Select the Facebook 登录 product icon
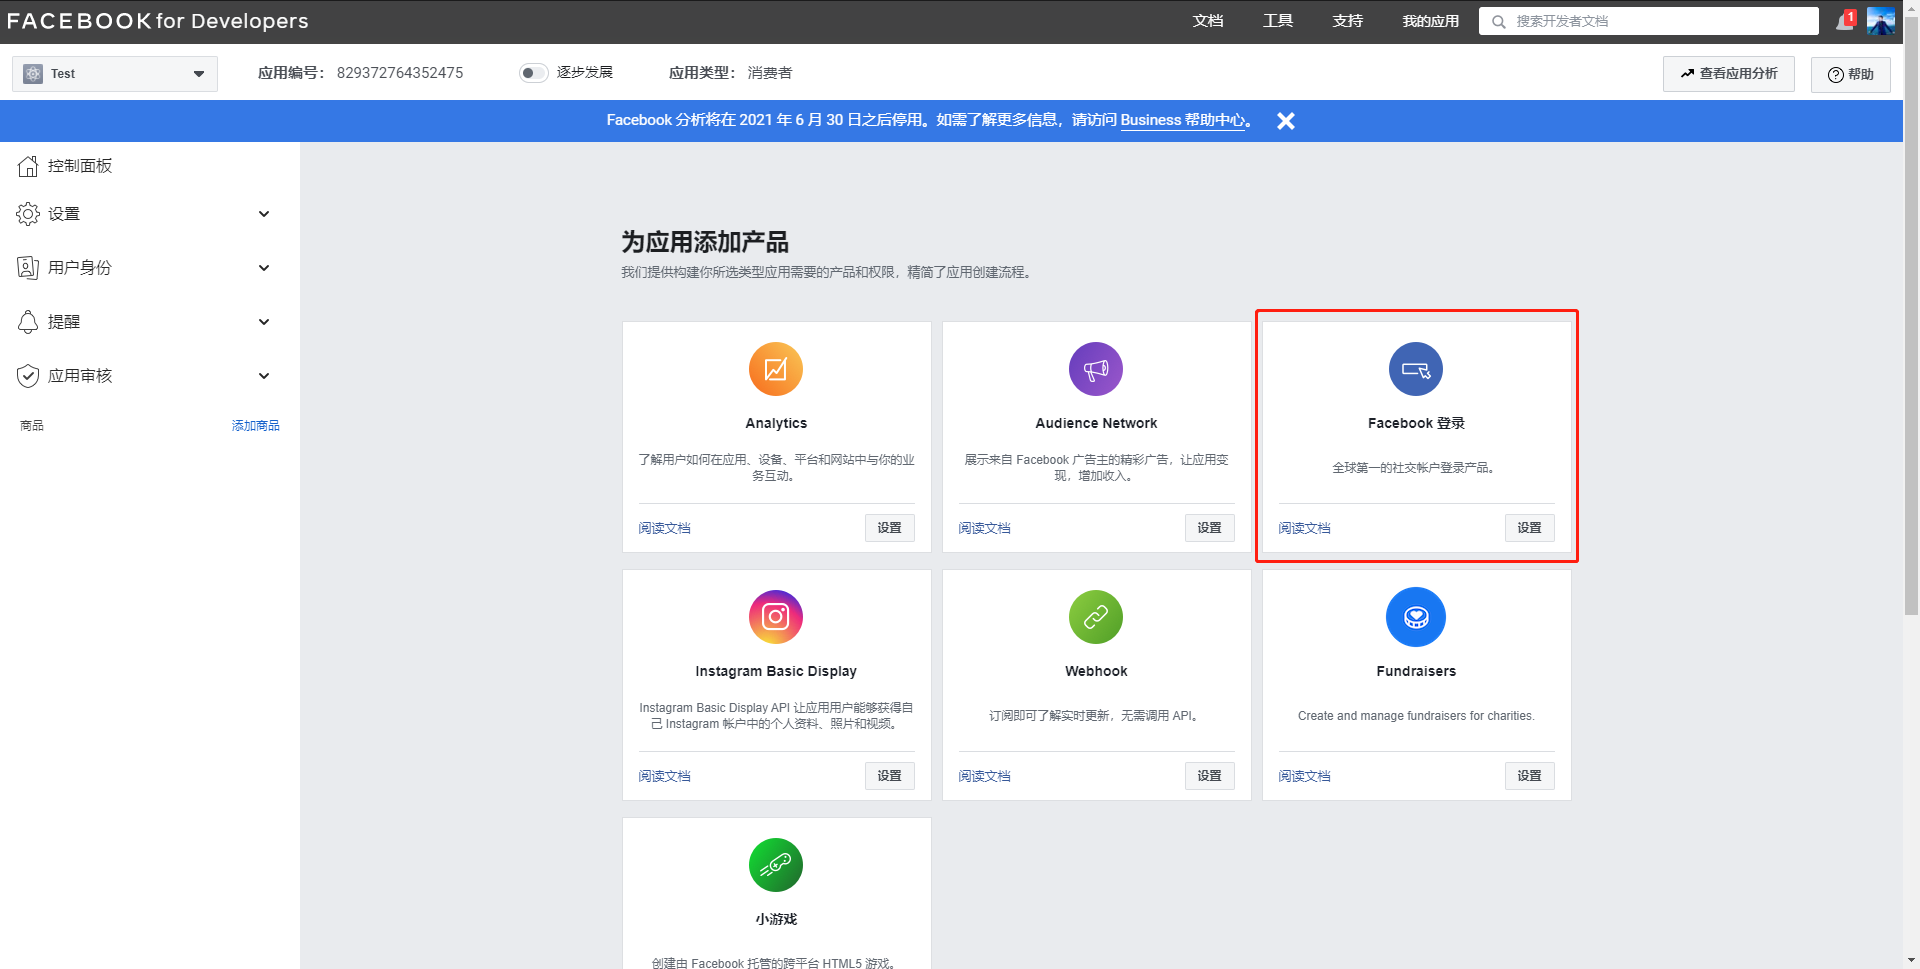This screenshot has width=1920, height=969. [1416, 368]
